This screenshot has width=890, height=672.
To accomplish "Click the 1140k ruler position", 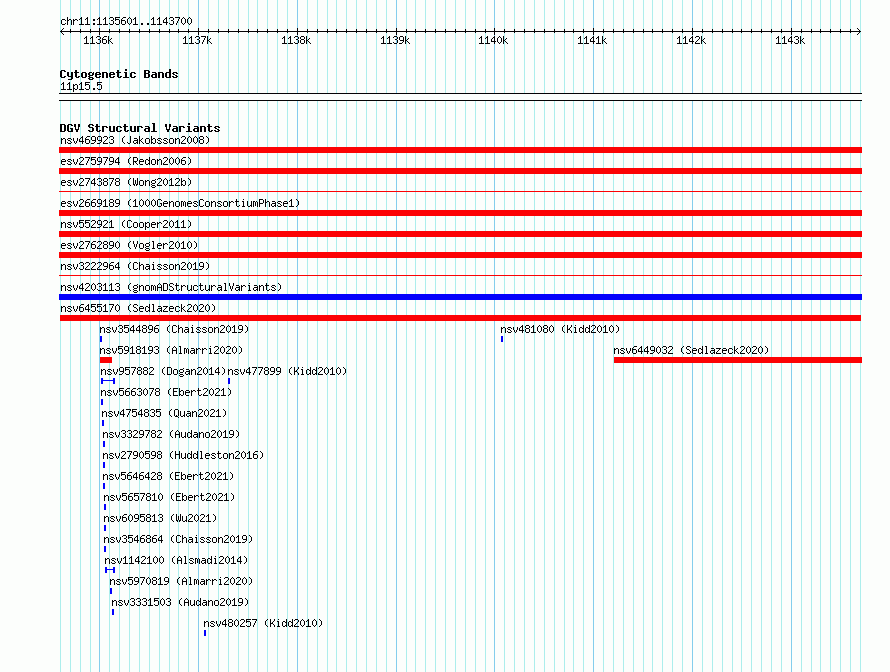I will click(493, 40).
